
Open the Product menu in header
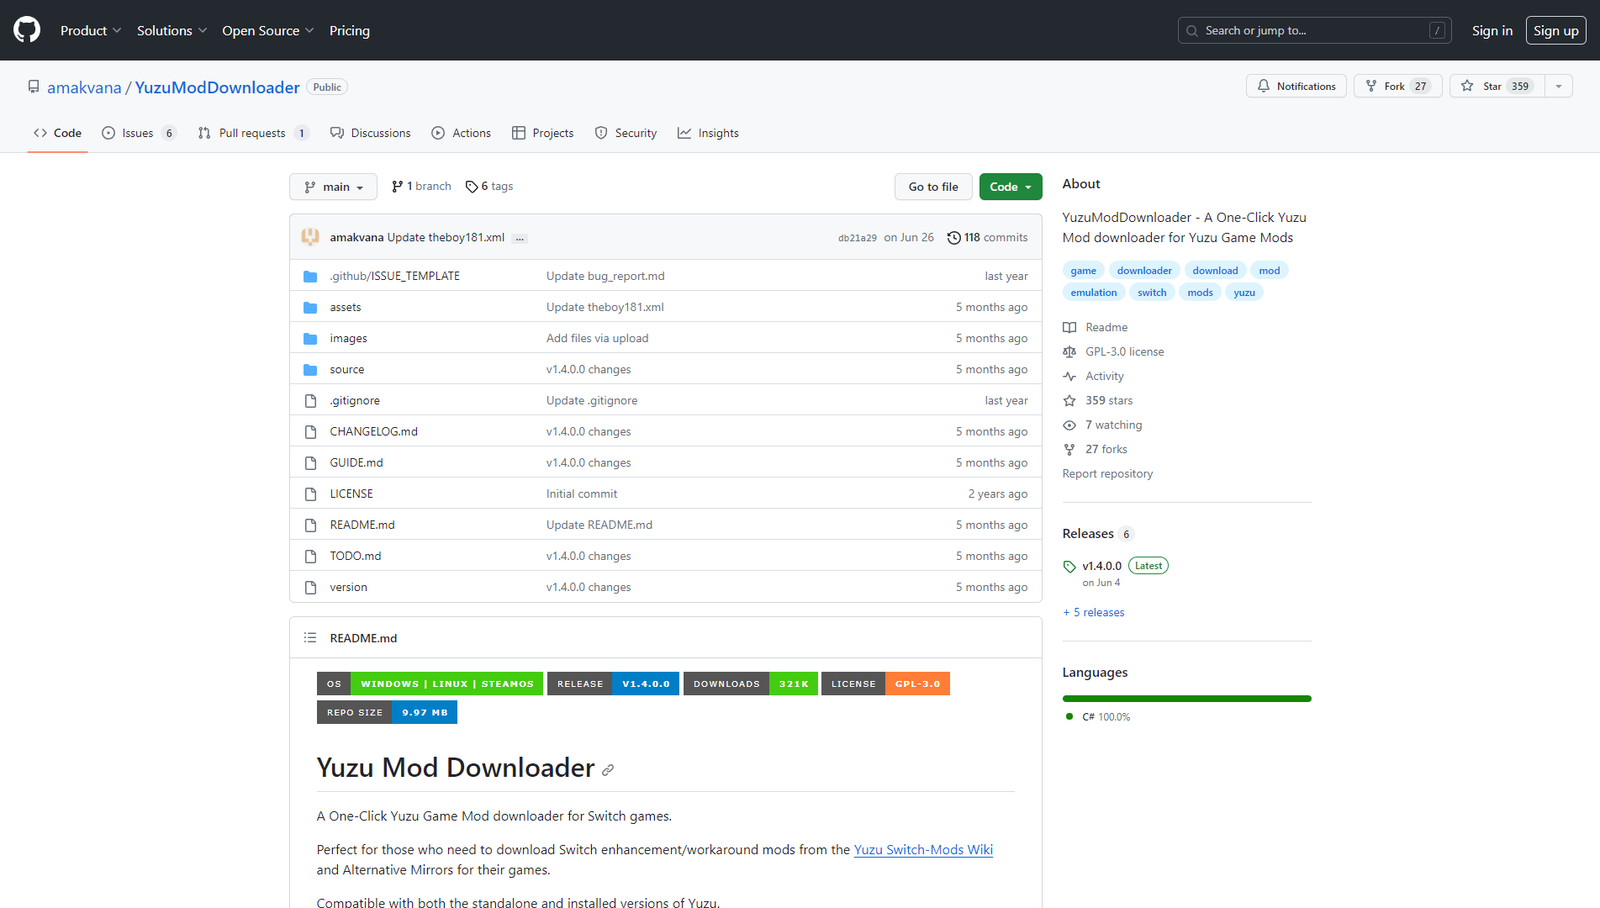(90, 31)
